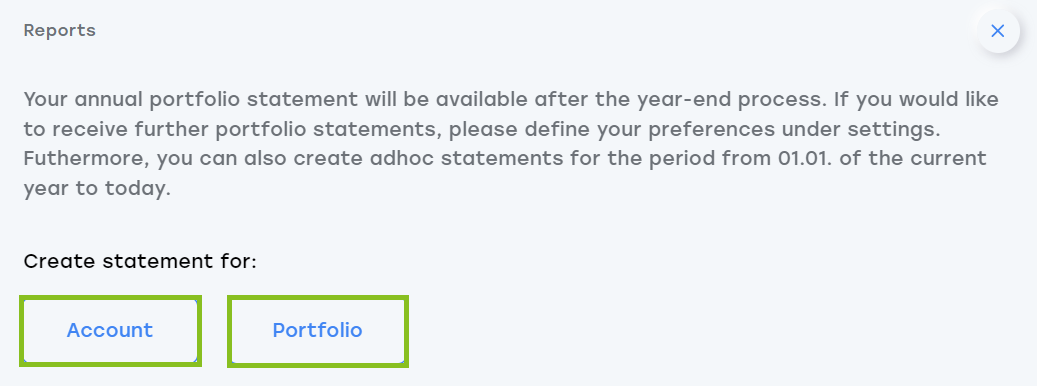Choose Account under Create statement for
Viewport: 1037px width, 386px height.
(x=110, y=330)
